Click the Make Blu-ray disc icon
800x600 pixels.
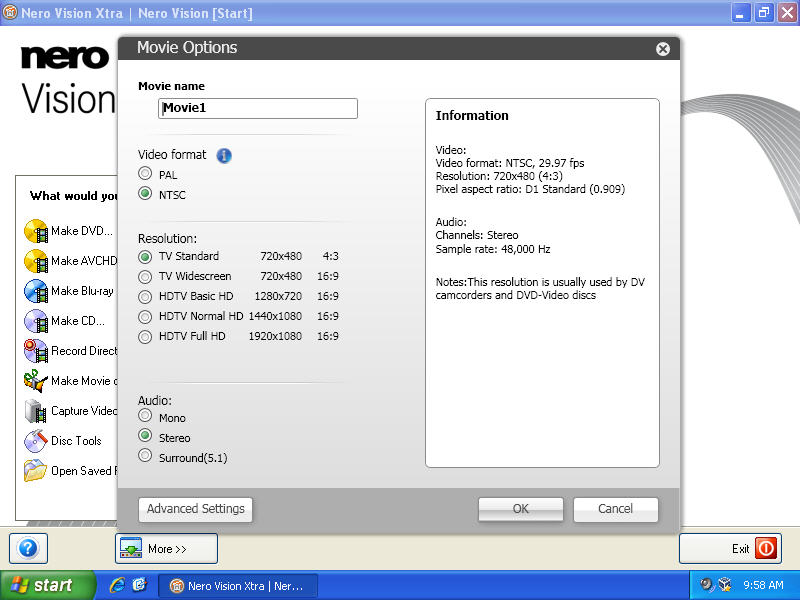click(x=36, y=291)
